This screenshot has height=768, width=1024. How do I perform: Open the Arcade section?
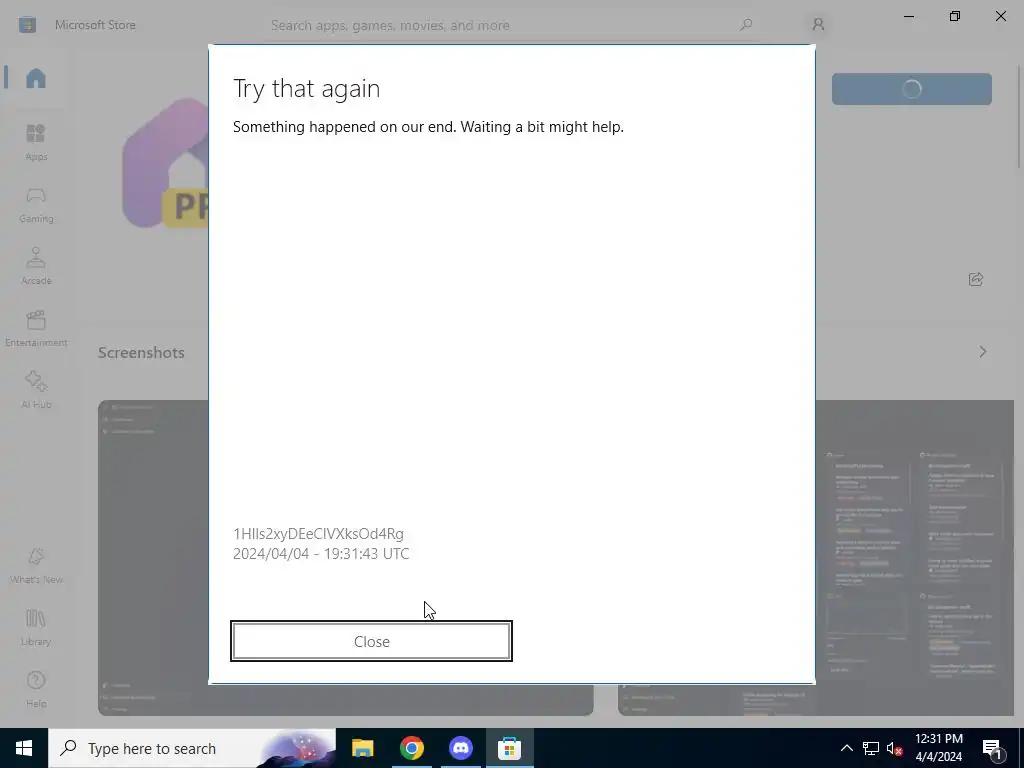tap(36, 266)
